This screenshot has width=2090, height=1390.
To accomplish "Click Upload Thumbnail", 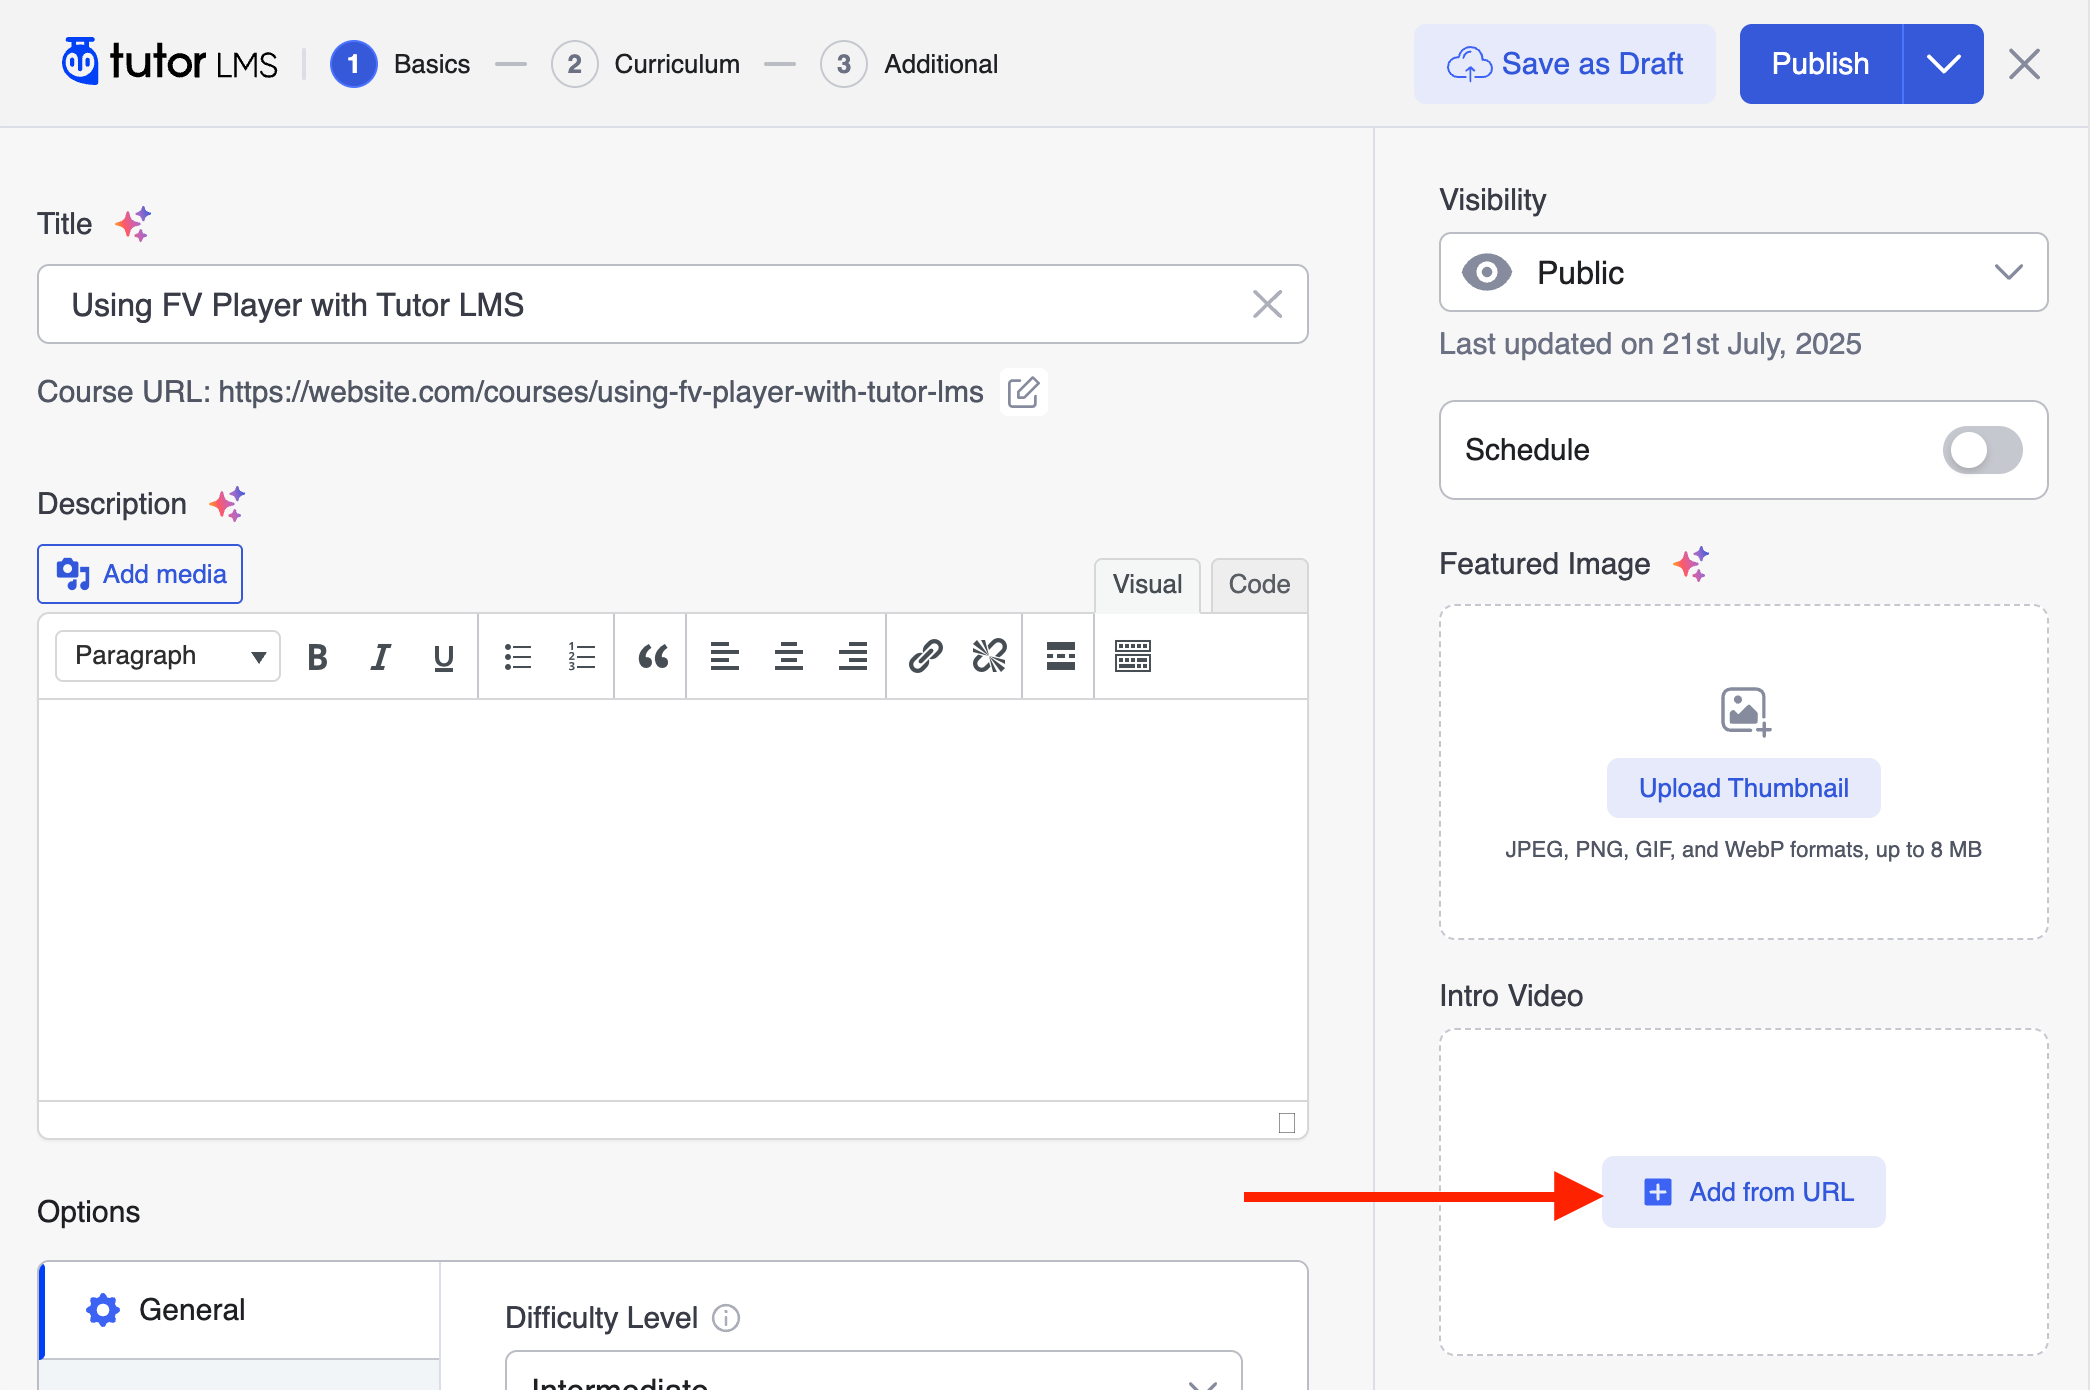I will (x=1743, y=788).
